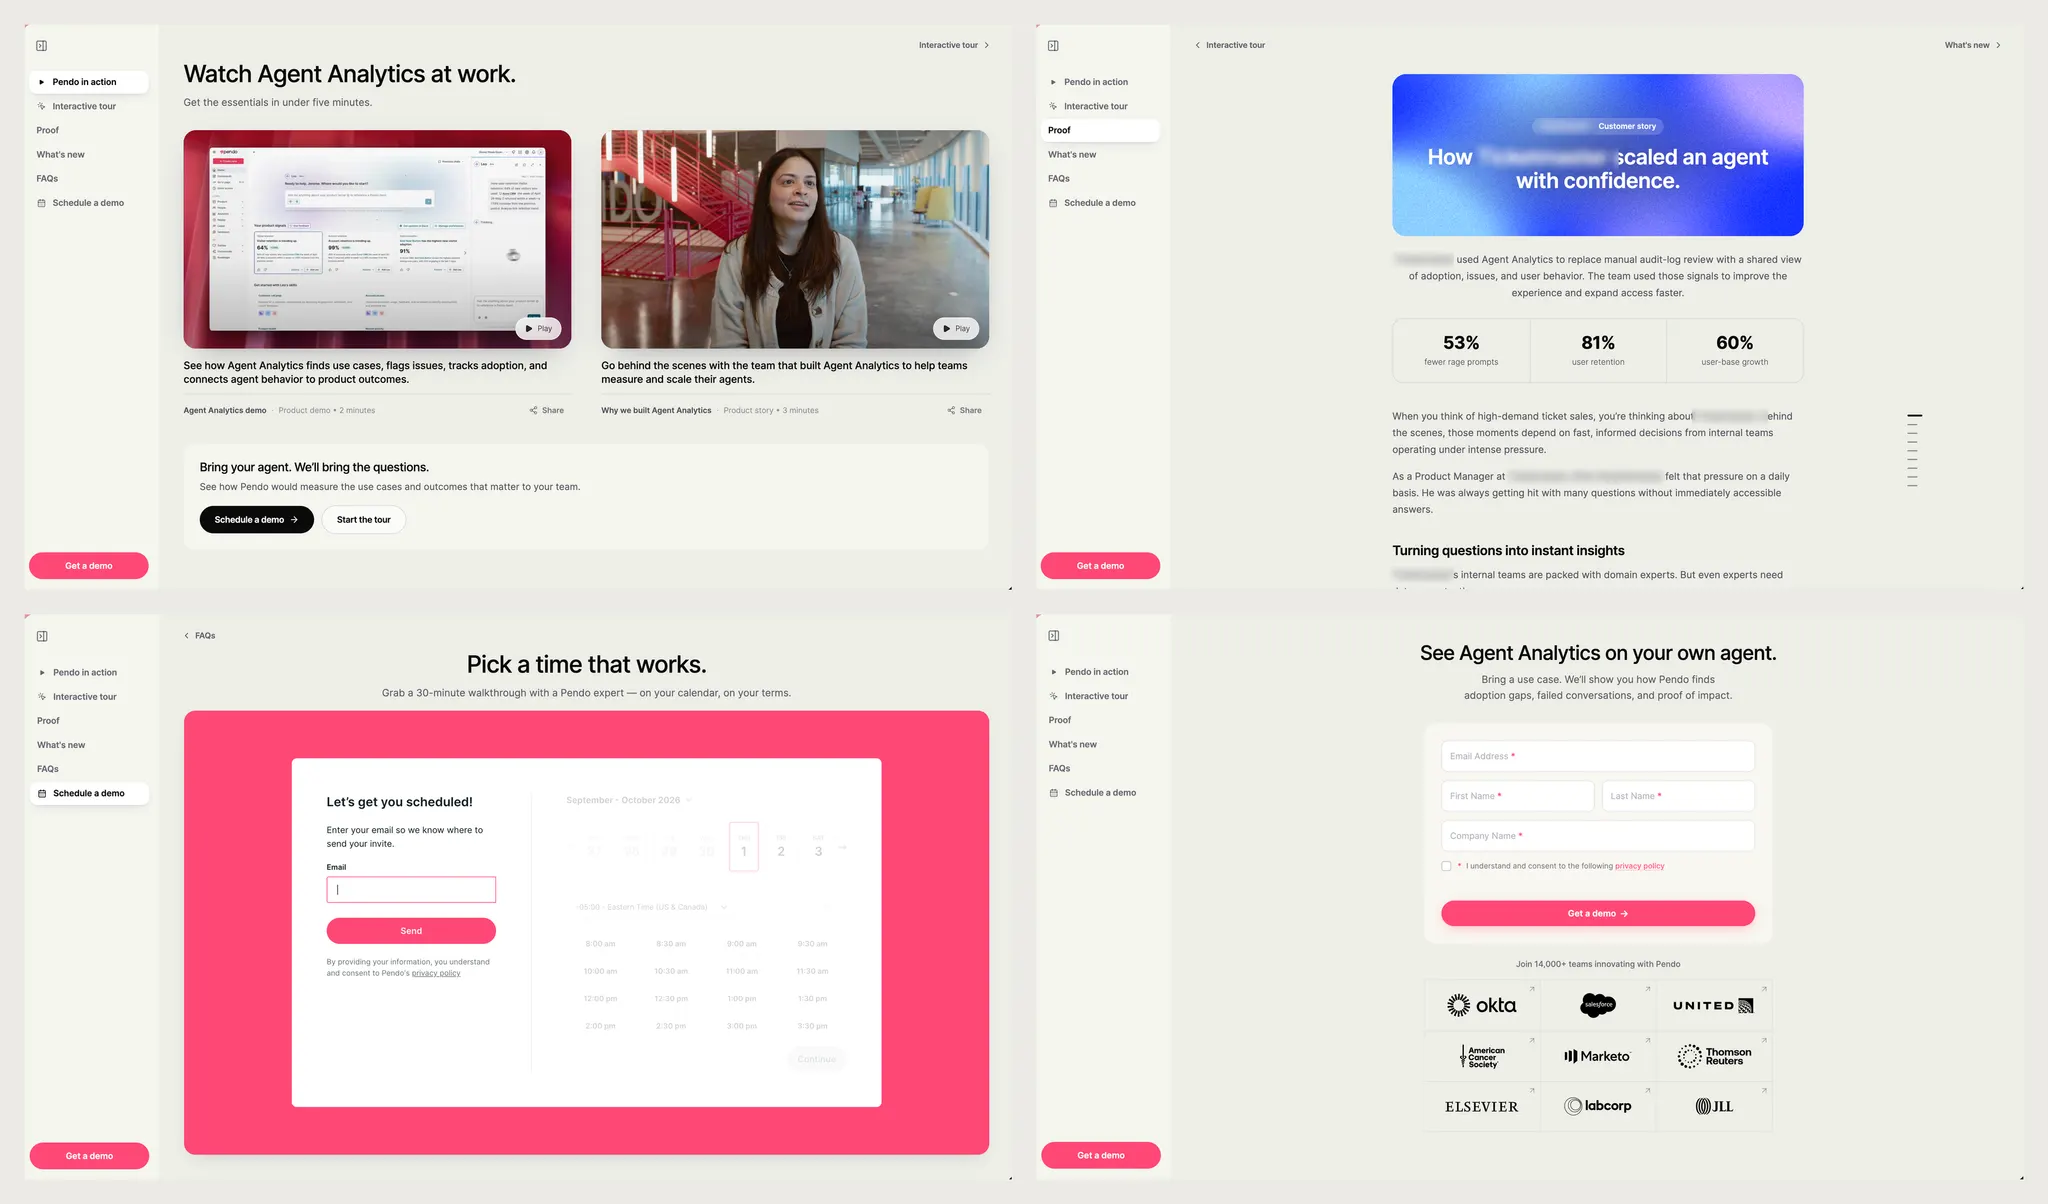The width and height of the screenshot is (2048, 1204).
Task: Click the Start the tour button
Action: (x=364, y=520)
